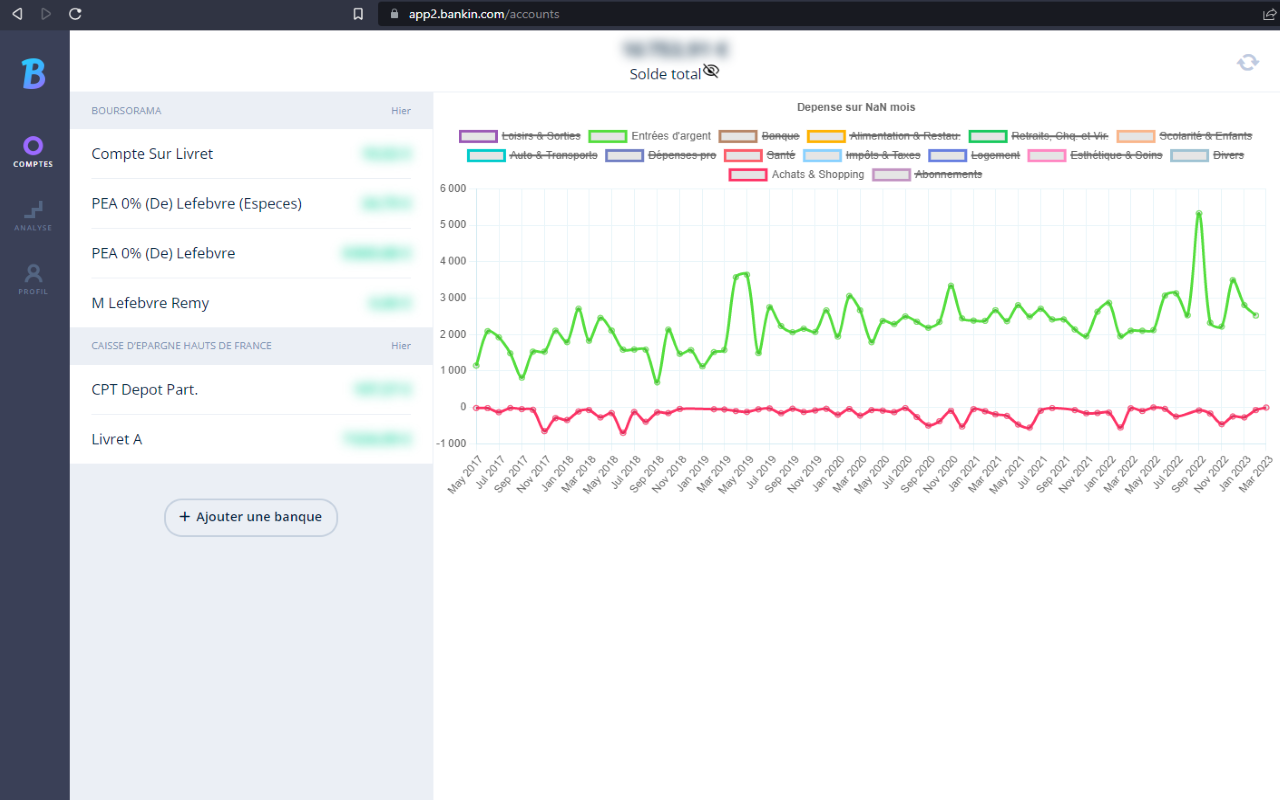Viewport: 1280px width, 800px height.
Task: Select the Livret A account
Action: click(117, 439)
